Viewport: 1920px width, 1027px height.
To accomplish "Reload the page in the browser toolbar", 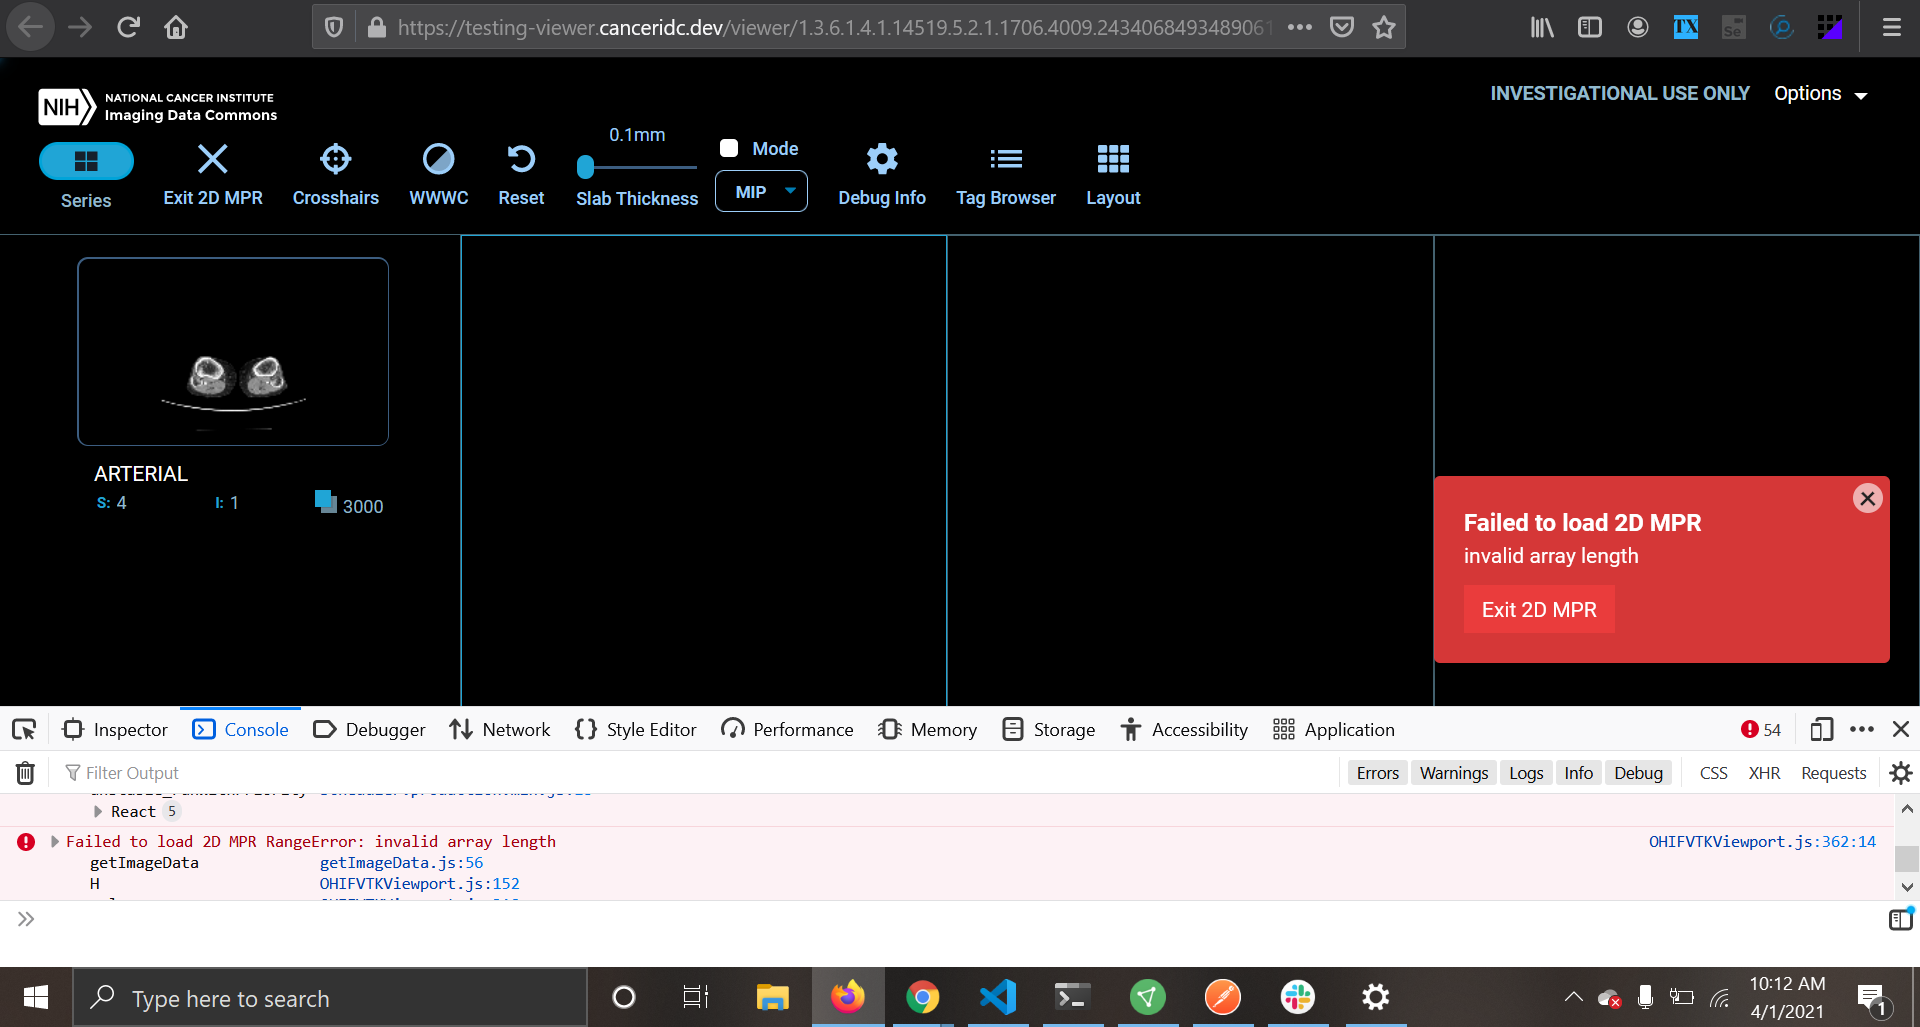I will click(x=128, y=27).
